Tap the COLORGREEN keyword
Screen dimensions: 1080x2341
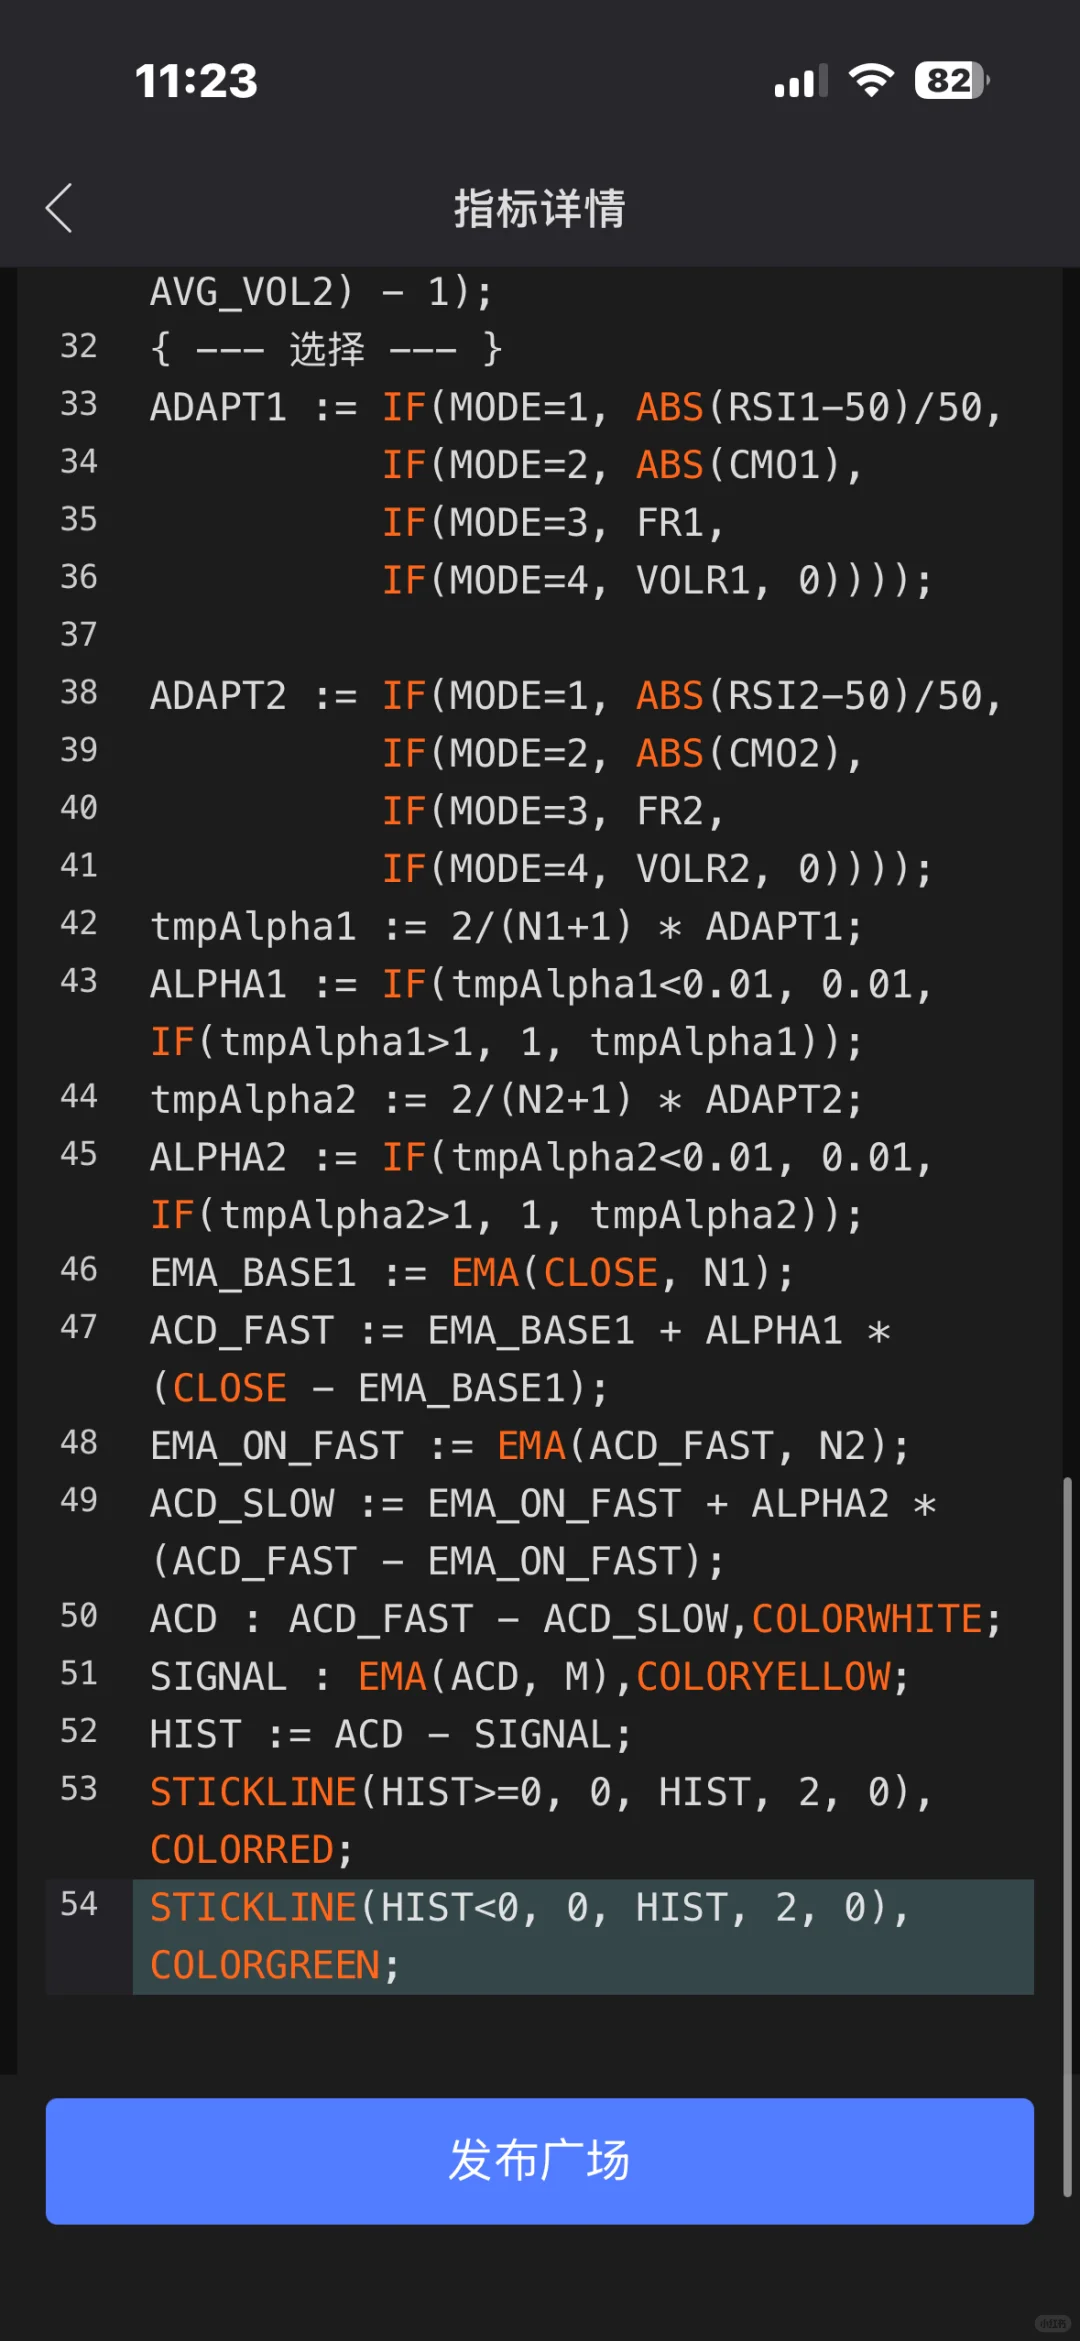pyautogui.click(x=265, y=1966)
